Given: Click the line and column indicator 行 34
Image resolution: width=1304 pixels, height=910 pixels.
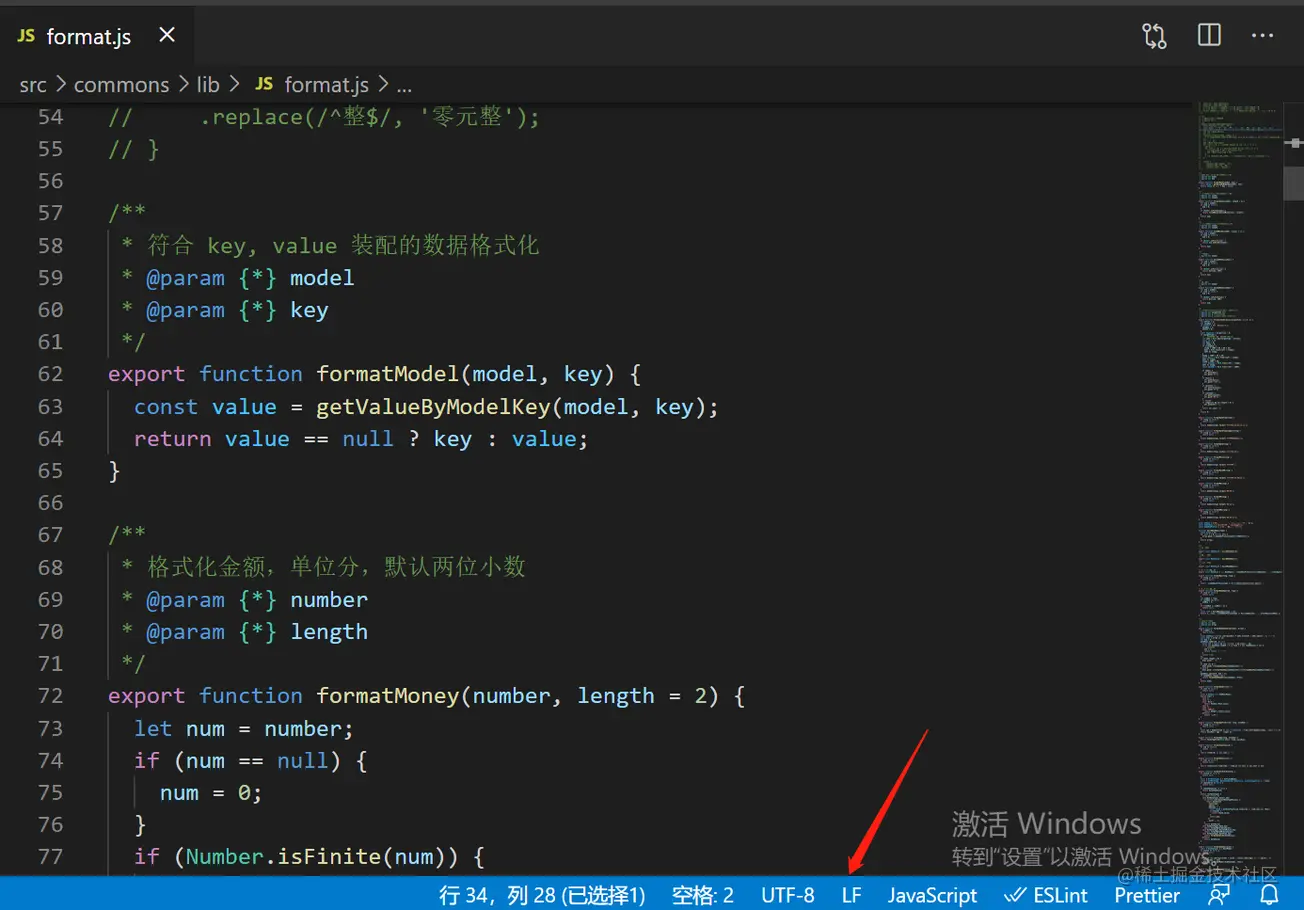Looking at the screenshot, I should (x=542, y=895).
